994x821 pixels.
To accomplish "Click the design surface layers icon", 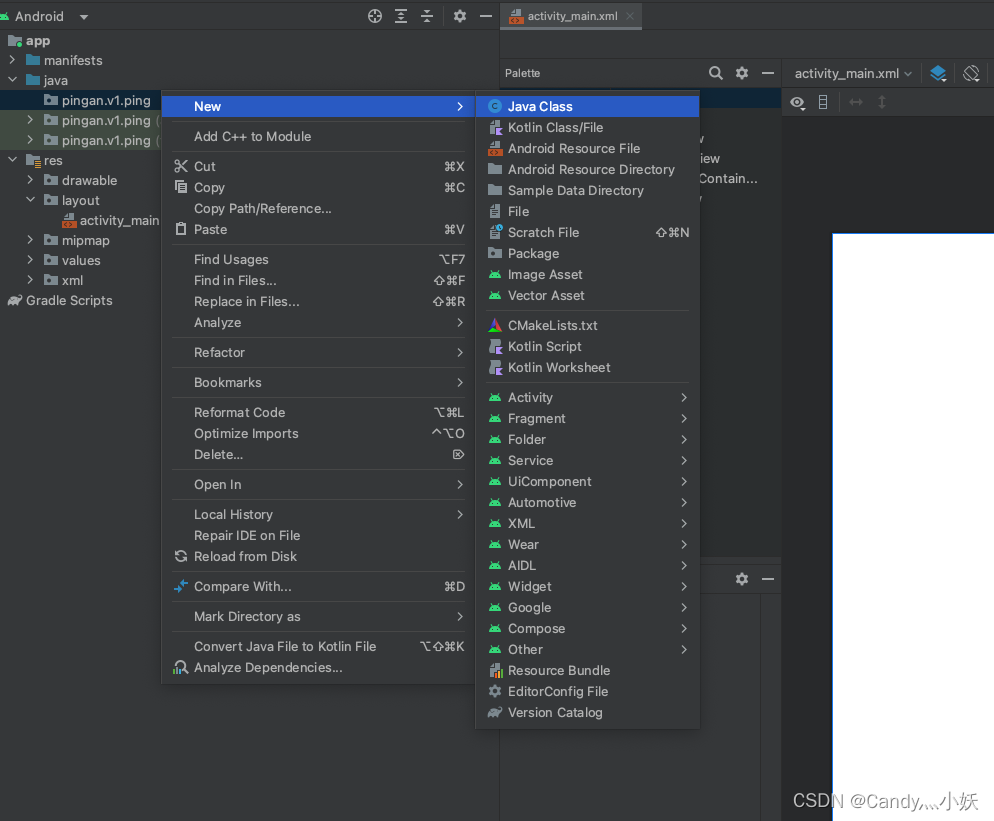I will [938, 74].
